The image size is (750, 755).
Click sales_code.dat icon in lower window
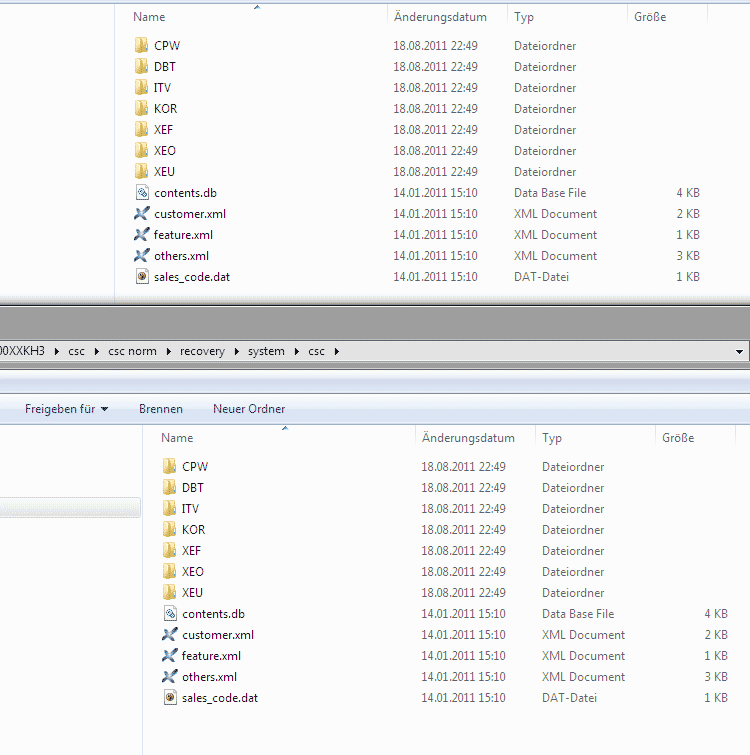[x=170, y=698]
